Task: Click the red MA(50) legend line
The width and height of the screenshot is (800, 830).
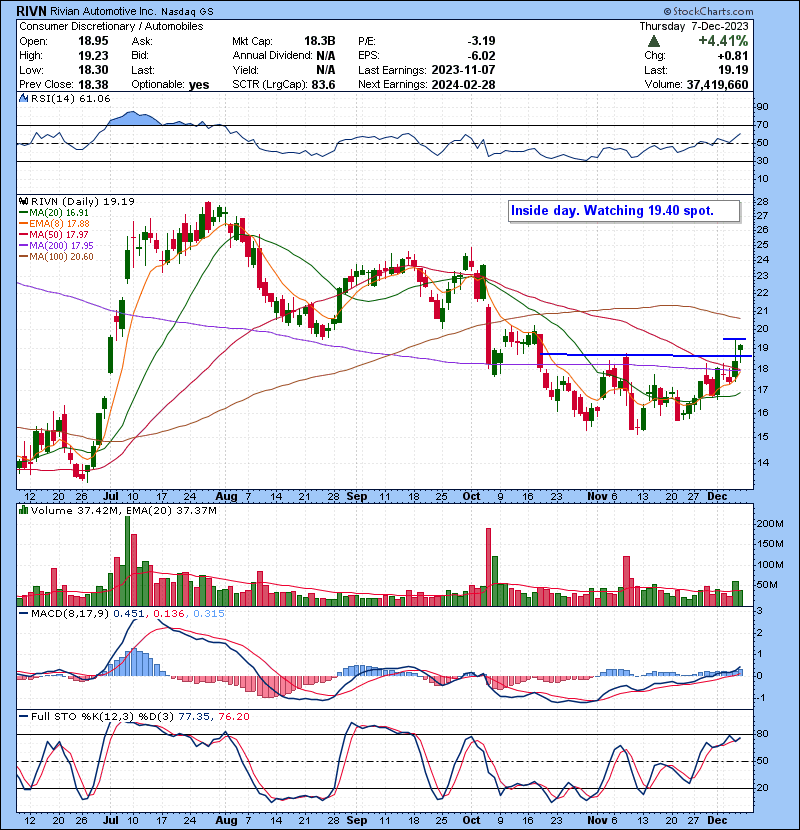Action: coord(23,234)
